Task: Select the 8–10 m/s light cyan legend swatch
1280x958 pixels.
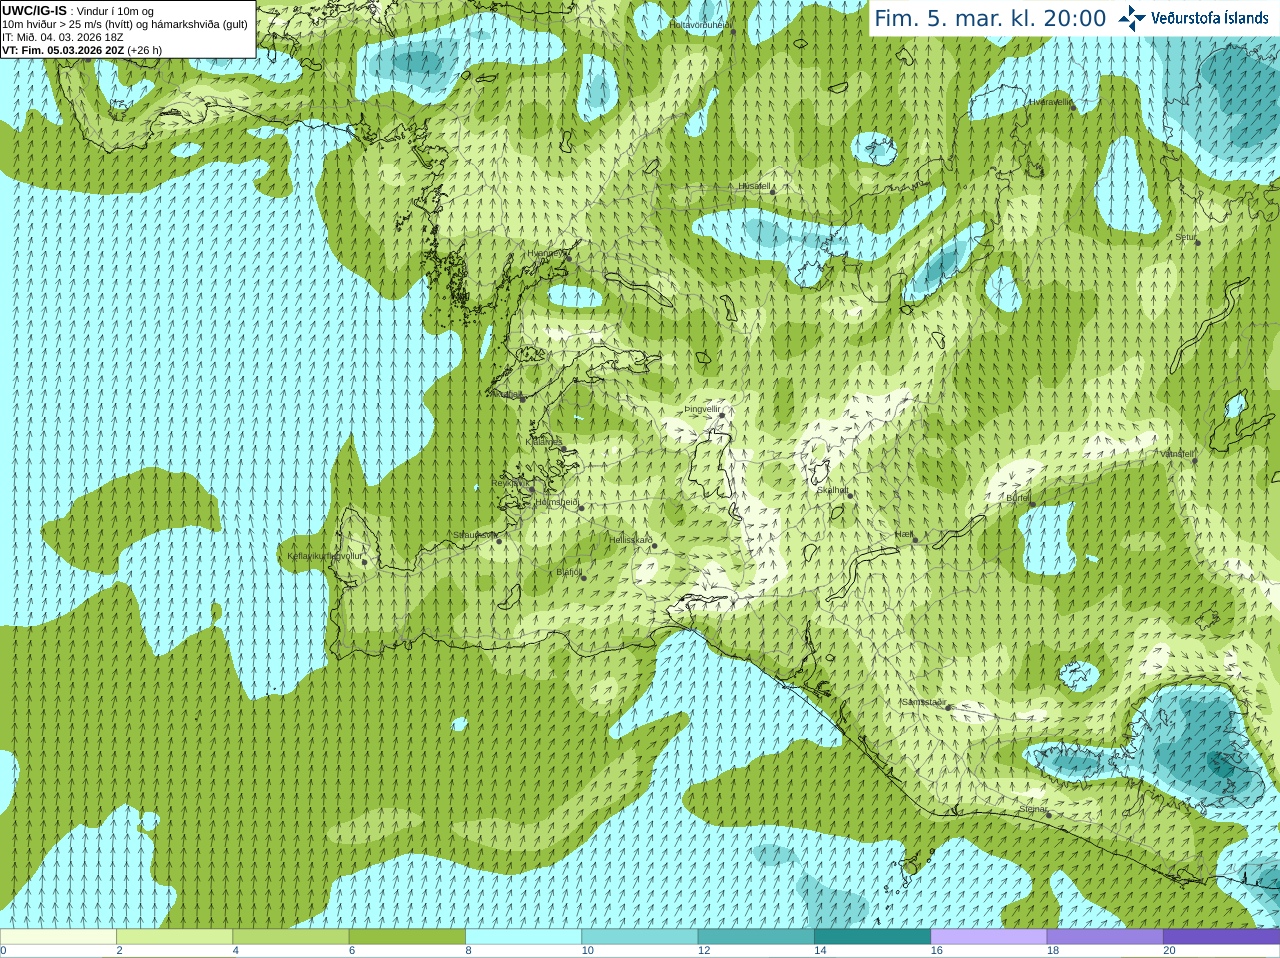Action: (x=523, y=937)
